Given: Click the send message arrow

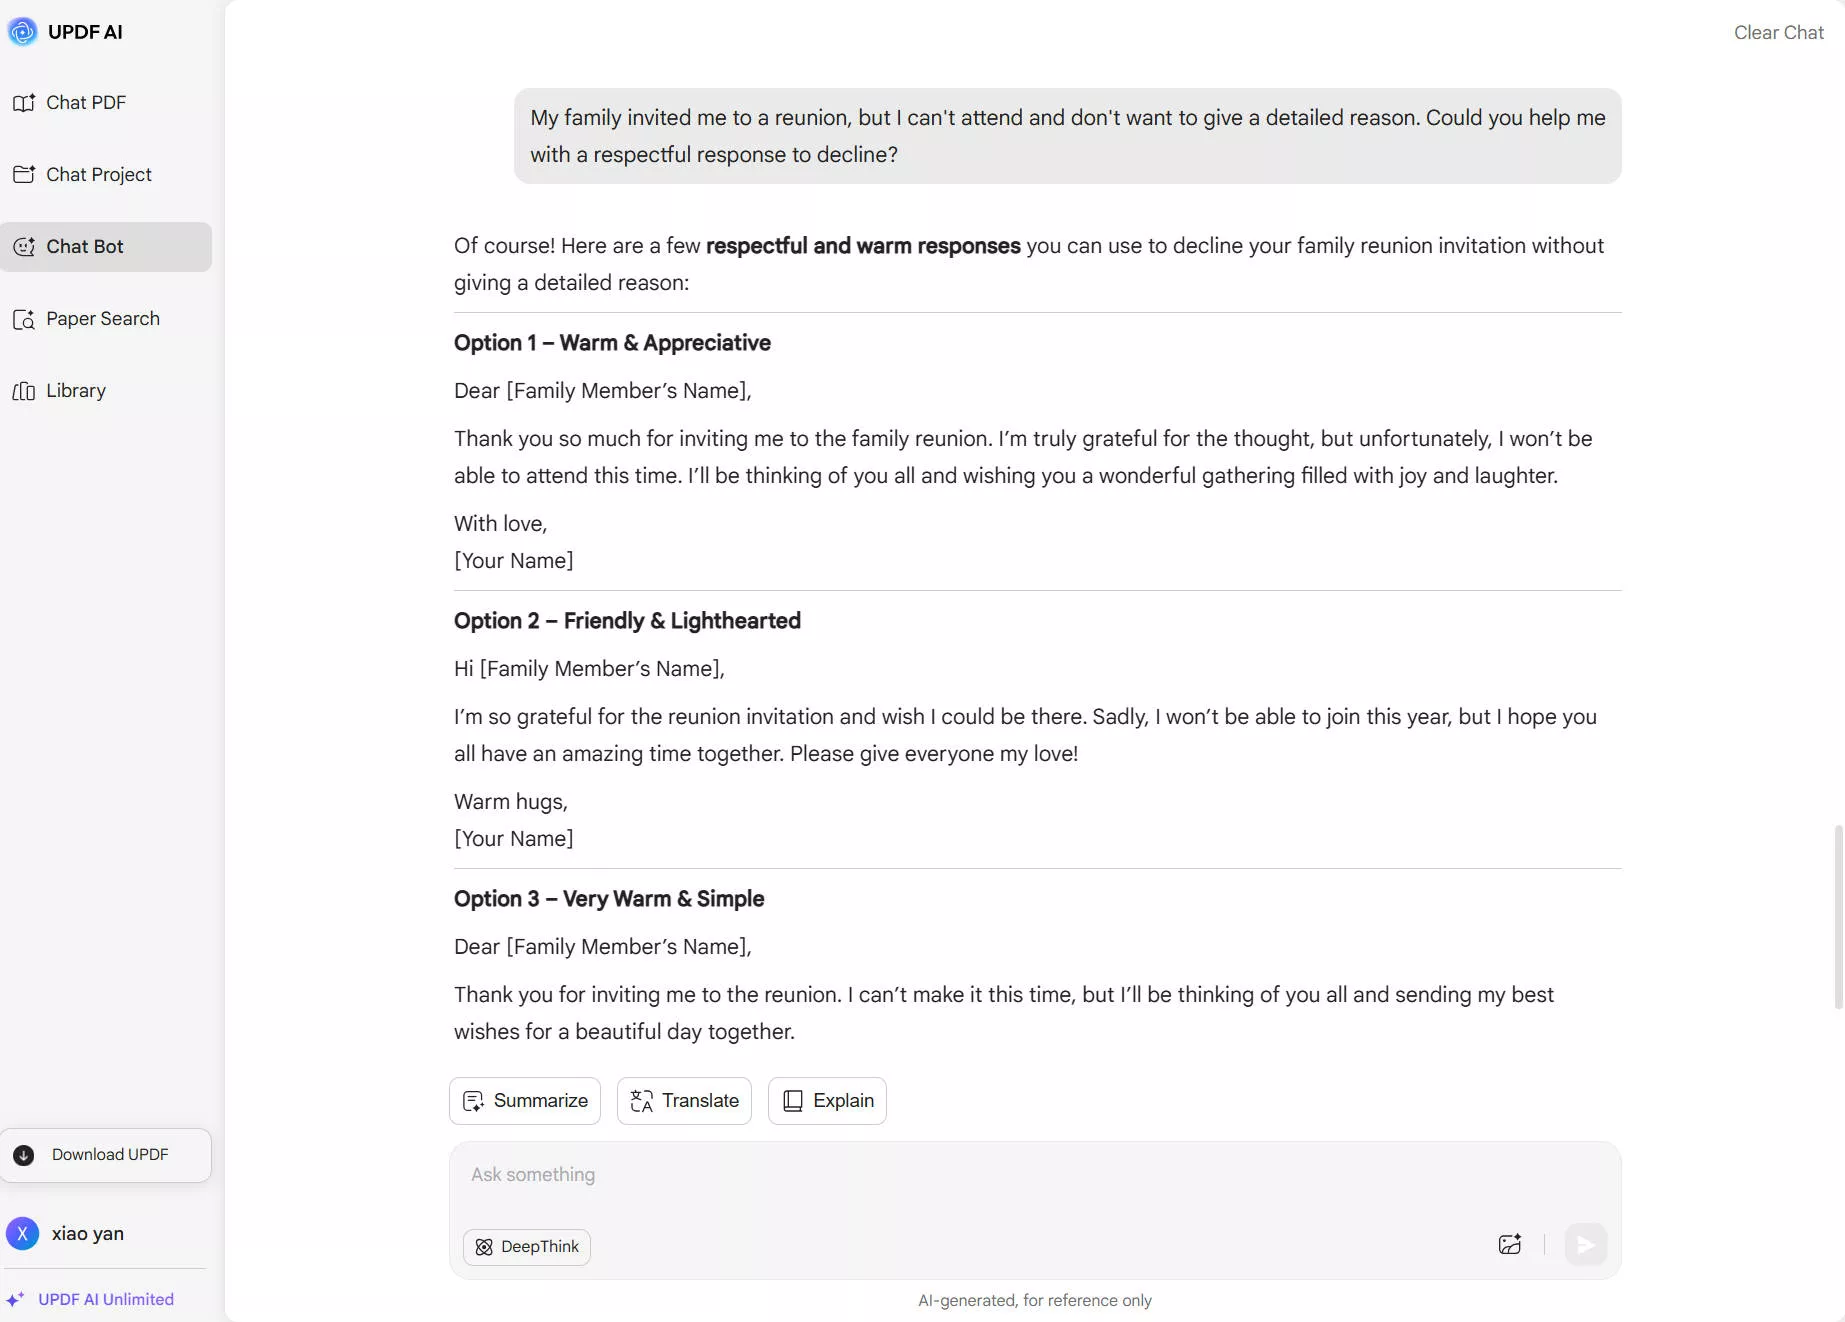Looking at the screenshot, I should pyautogui.click(x=1585, y=1245).
